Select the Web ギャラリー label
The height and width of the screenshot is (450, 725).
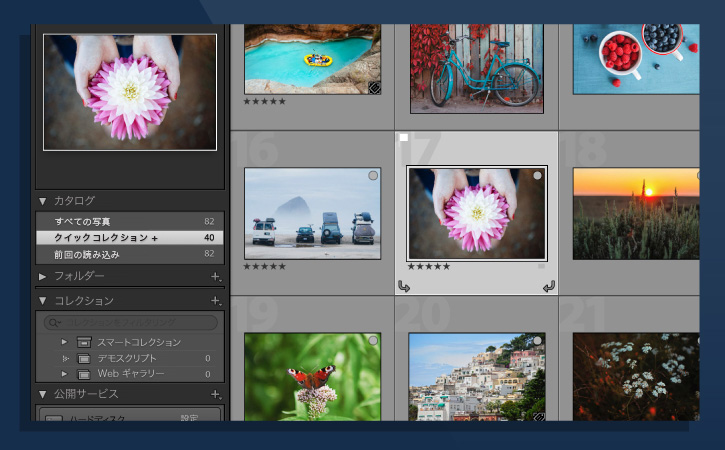(x=130, y=374)
